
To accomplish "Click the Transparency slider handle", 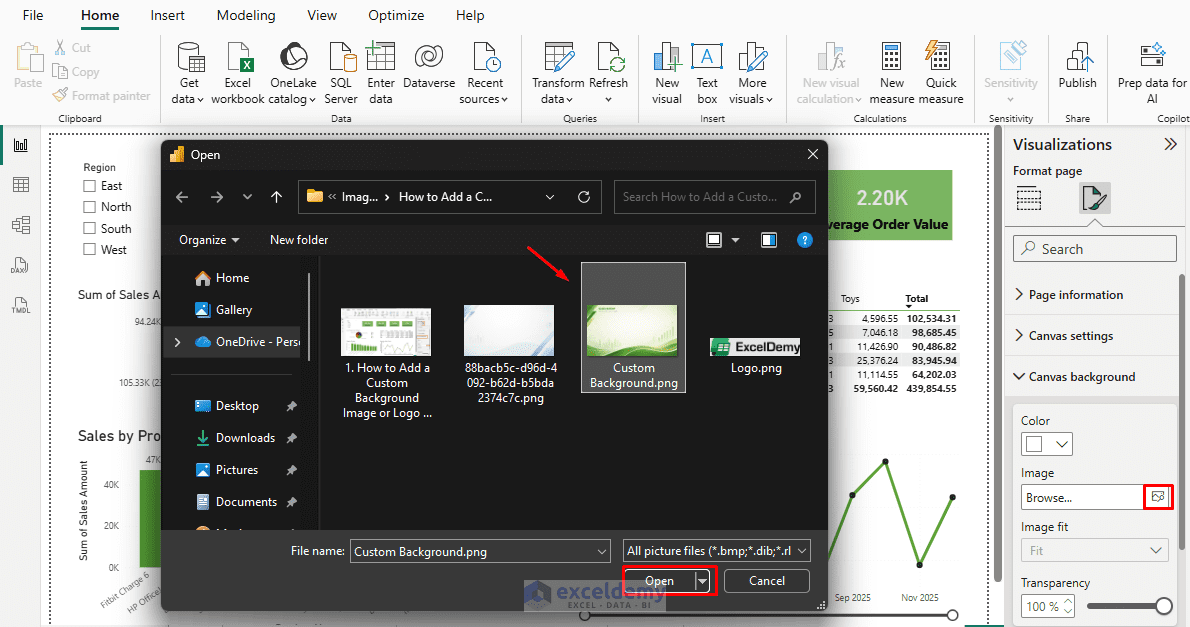I will tap(1164, 606).
